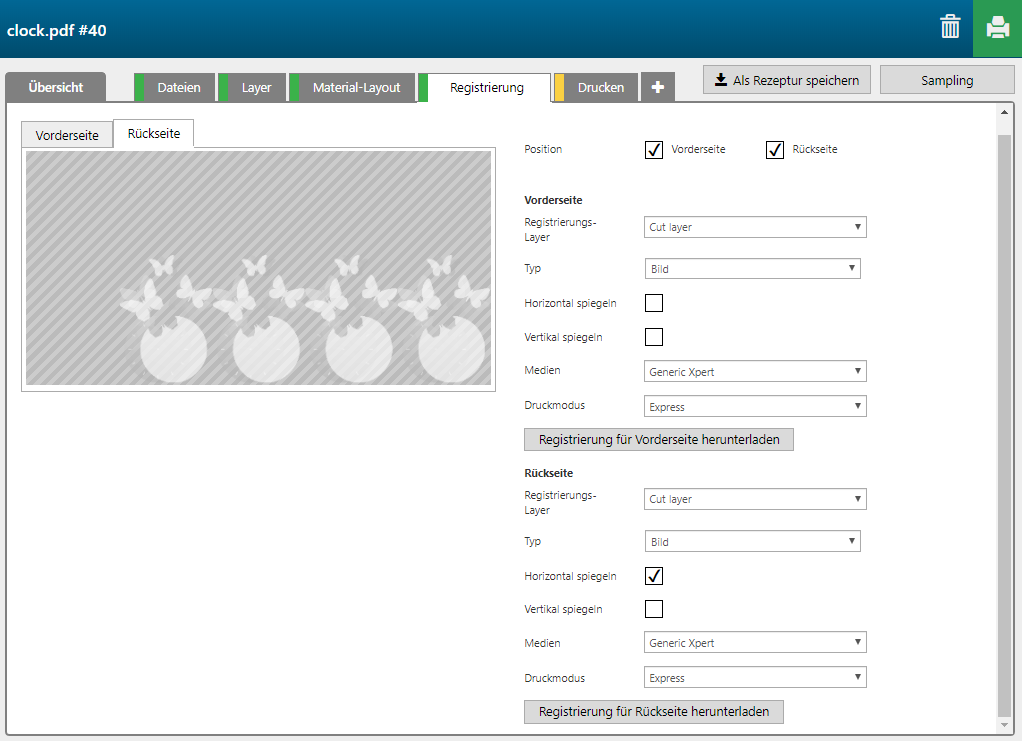Select the Vorderseite preview tab
Image resolution: width=1022 pixels, height=741 pixels.
point(67,135)
